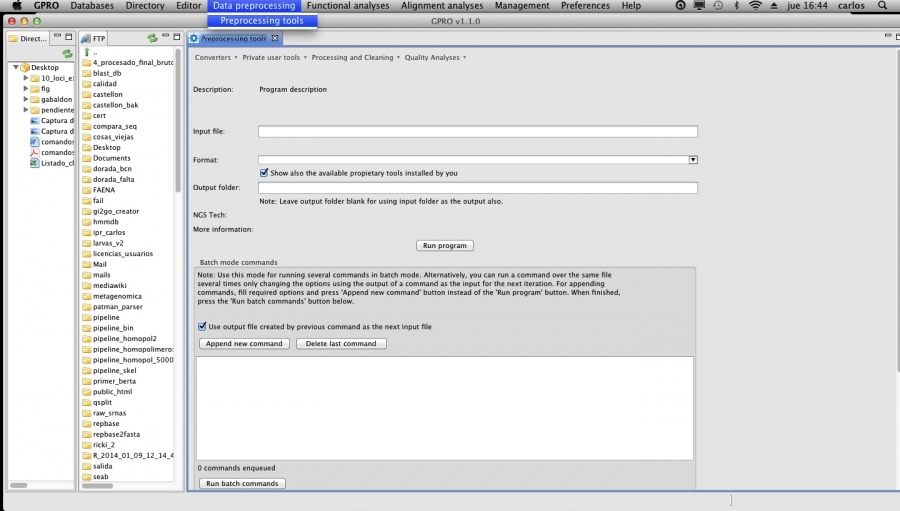Open the Format dropdown list
This screenshot has width=900, height=511.
(693, 159)
